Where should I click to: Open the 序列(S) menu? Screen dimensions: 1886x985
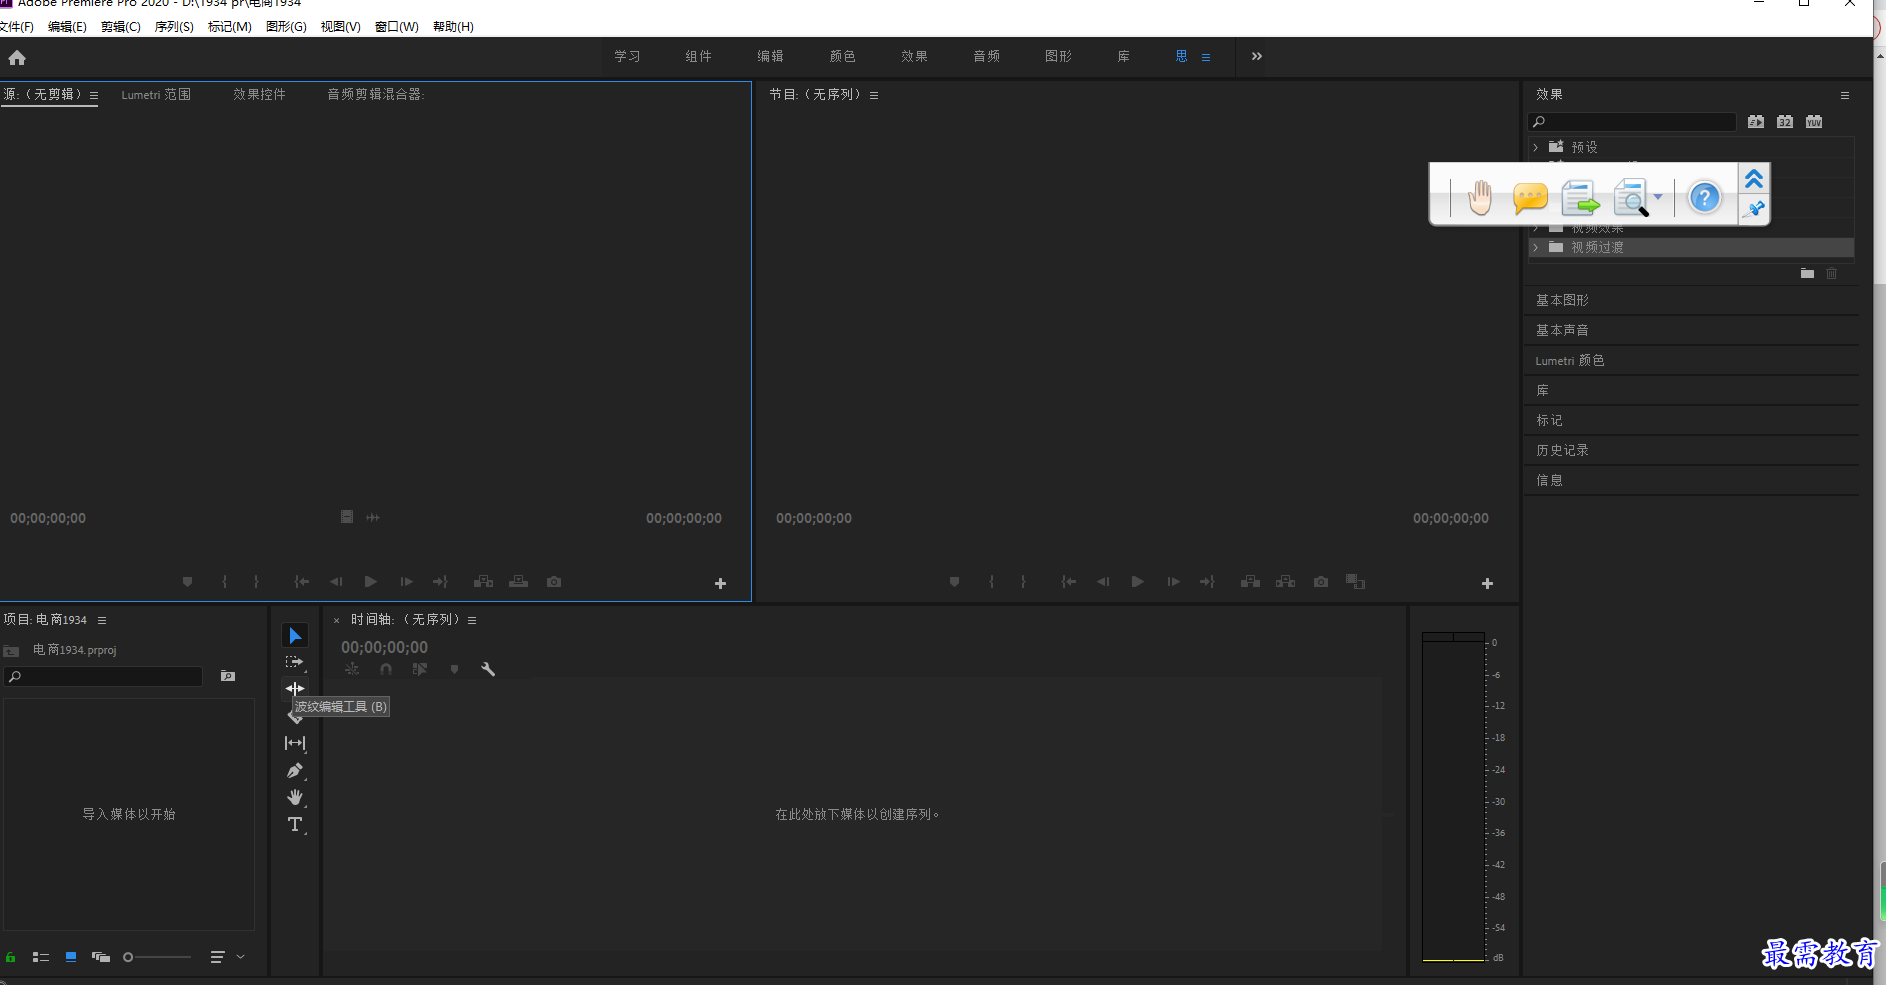pyautogui.click(x=174, y=27)
